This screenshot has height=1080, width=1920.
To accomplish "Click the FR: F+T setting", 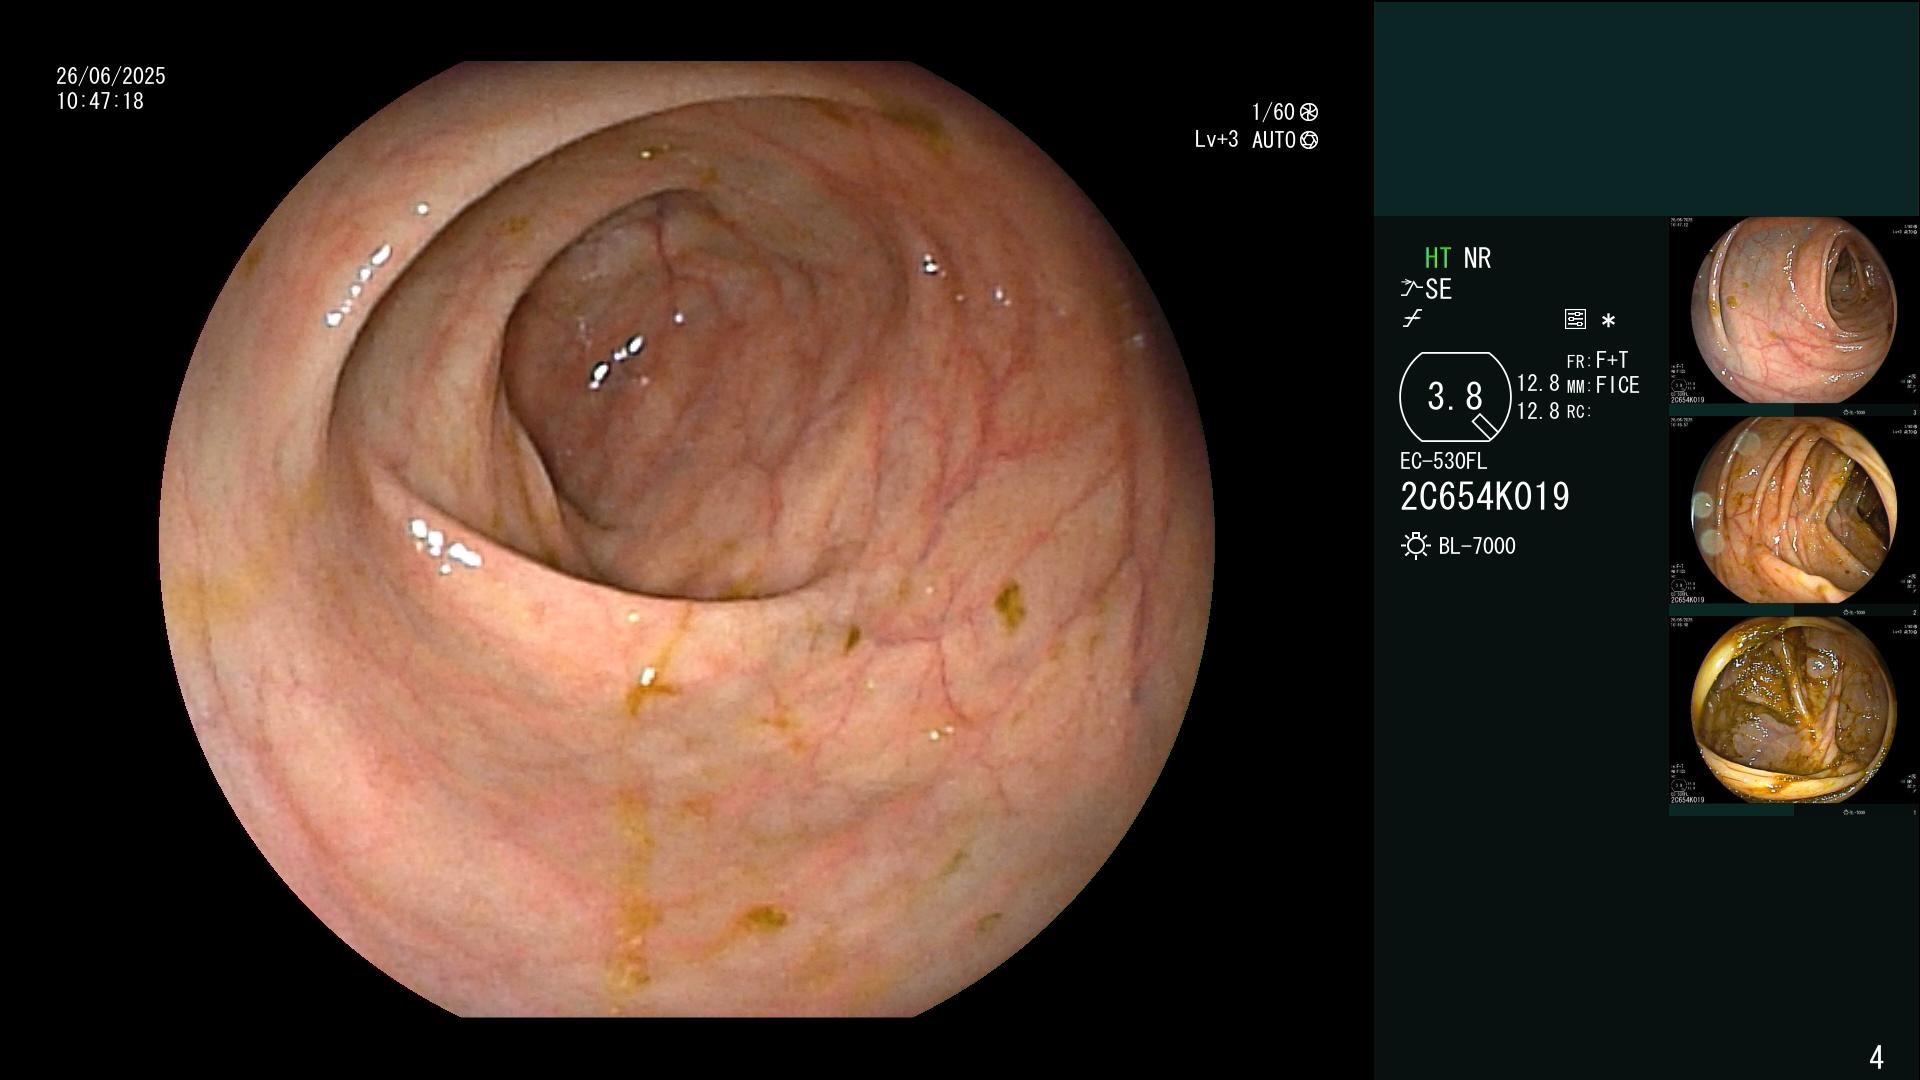I will pyautogui.click(x=1597, y=360).
